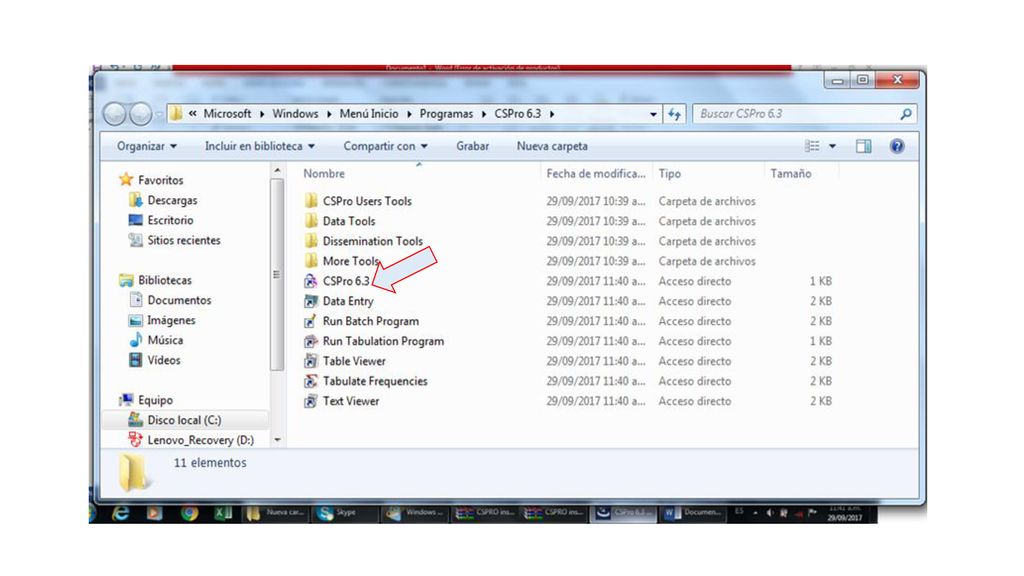Screen dimensions: 1024x576
Task: Go to Windows in the address path
Action: (295, 114)
